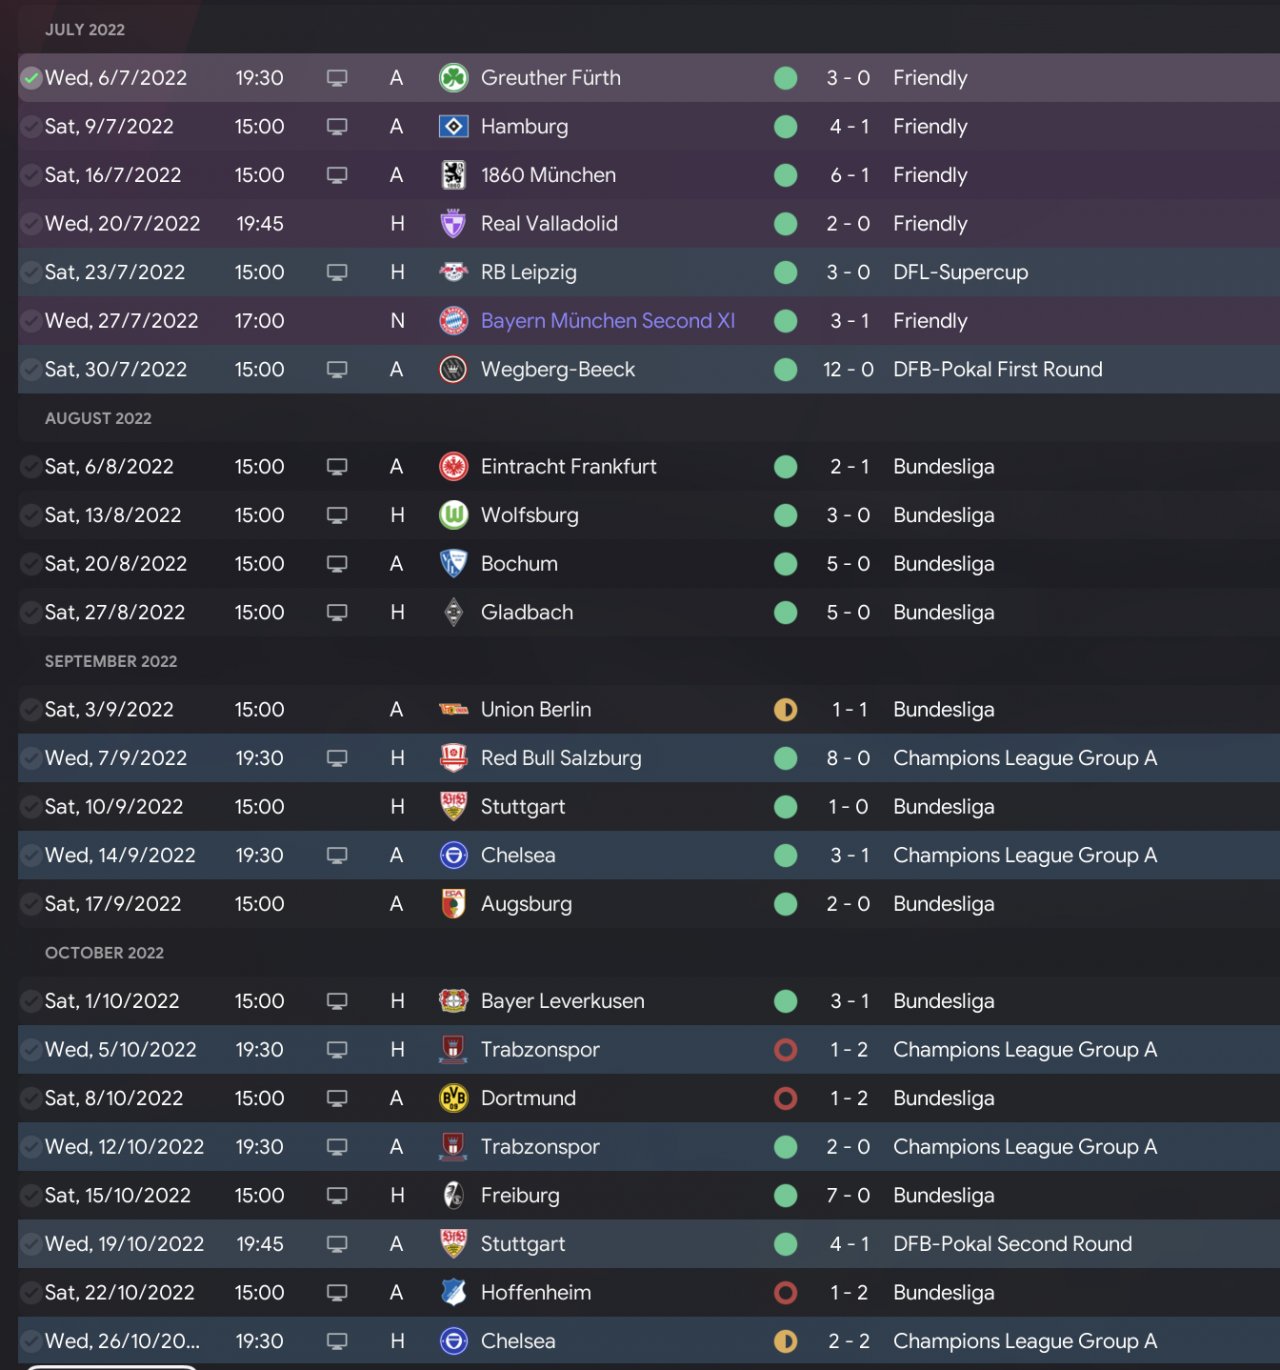This screenshot has height=1370, width=1280.
Task: Click the Eintracht Frankfurt crest icon
Action: (454, 467)
